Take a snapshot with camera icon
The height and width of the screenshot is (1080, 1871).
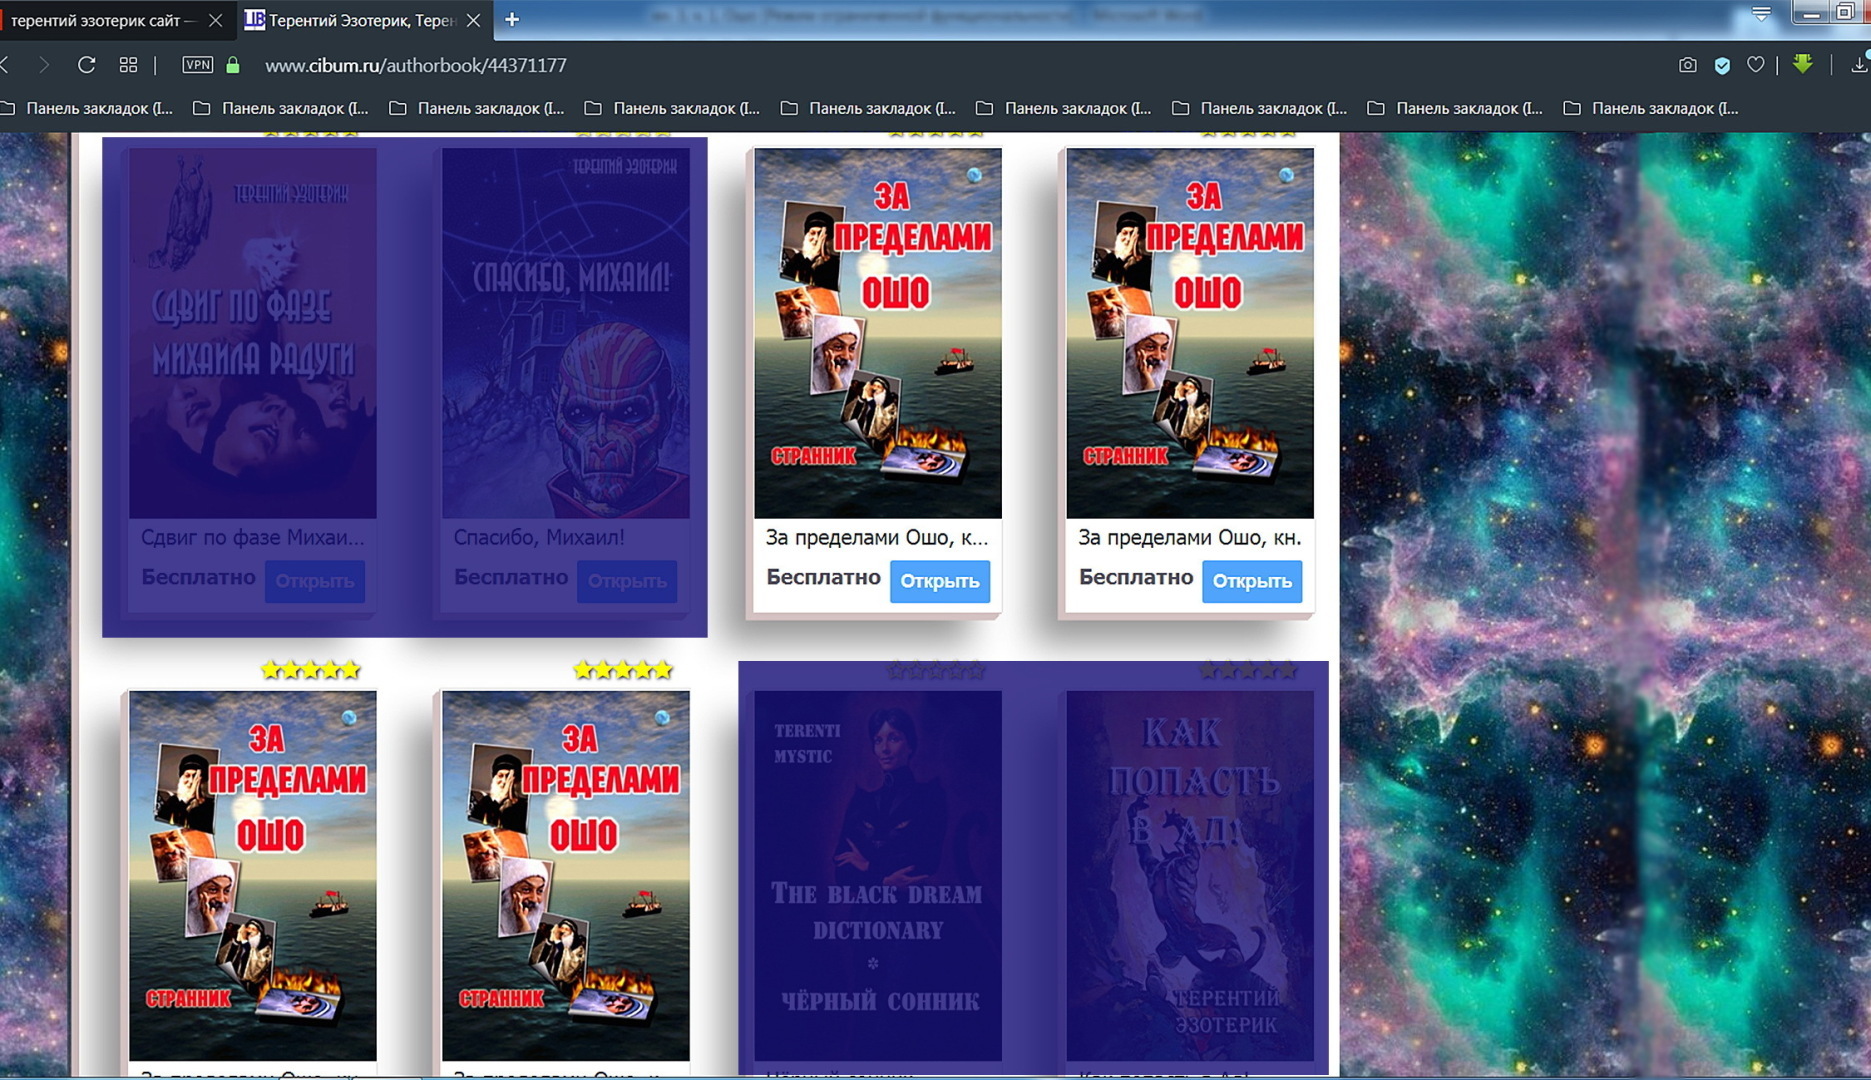pos(1687,65)
